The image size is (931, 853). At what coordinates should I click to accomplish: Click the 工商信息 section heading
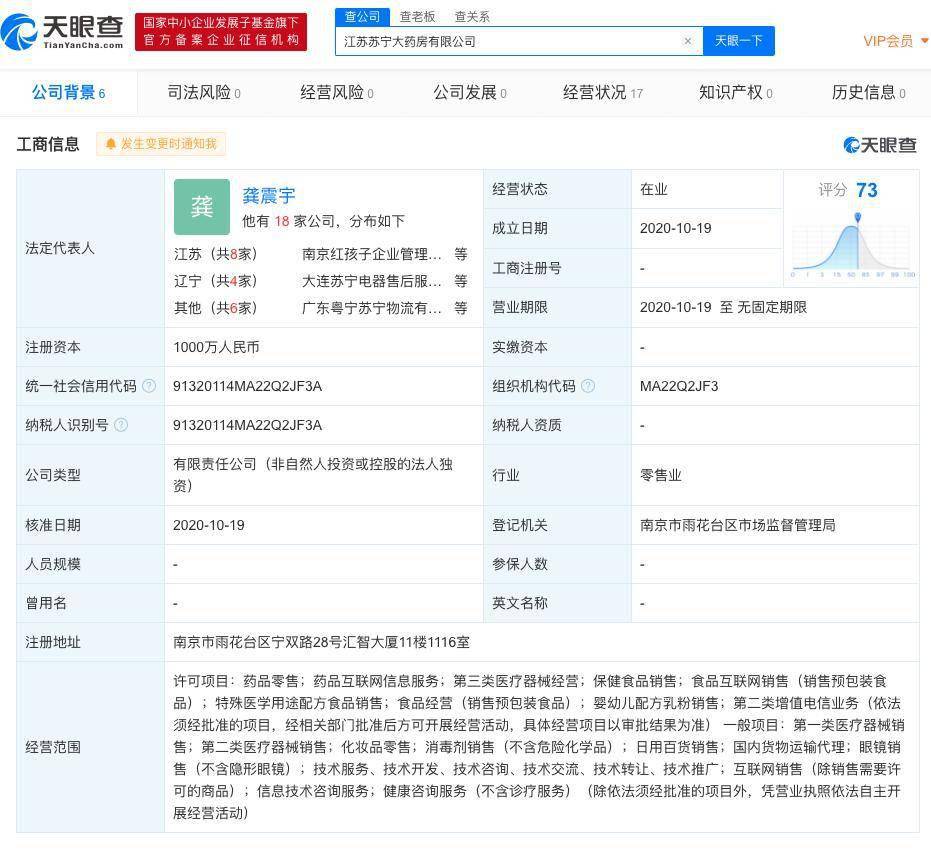pyautogui.click(x=48, y=144)
